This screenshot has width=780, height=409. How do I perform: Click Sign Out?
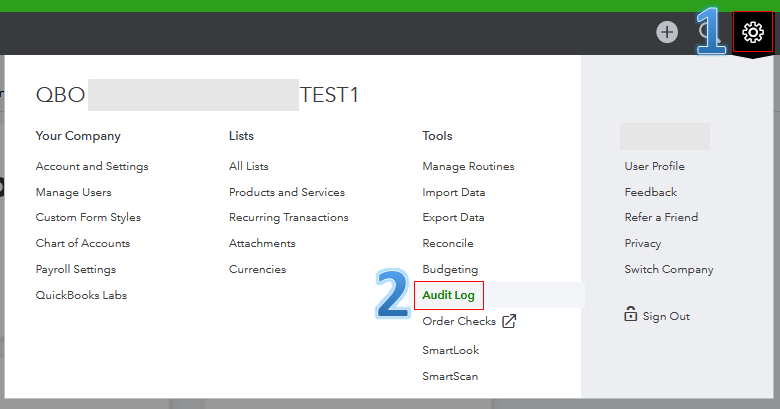(666, 316)
